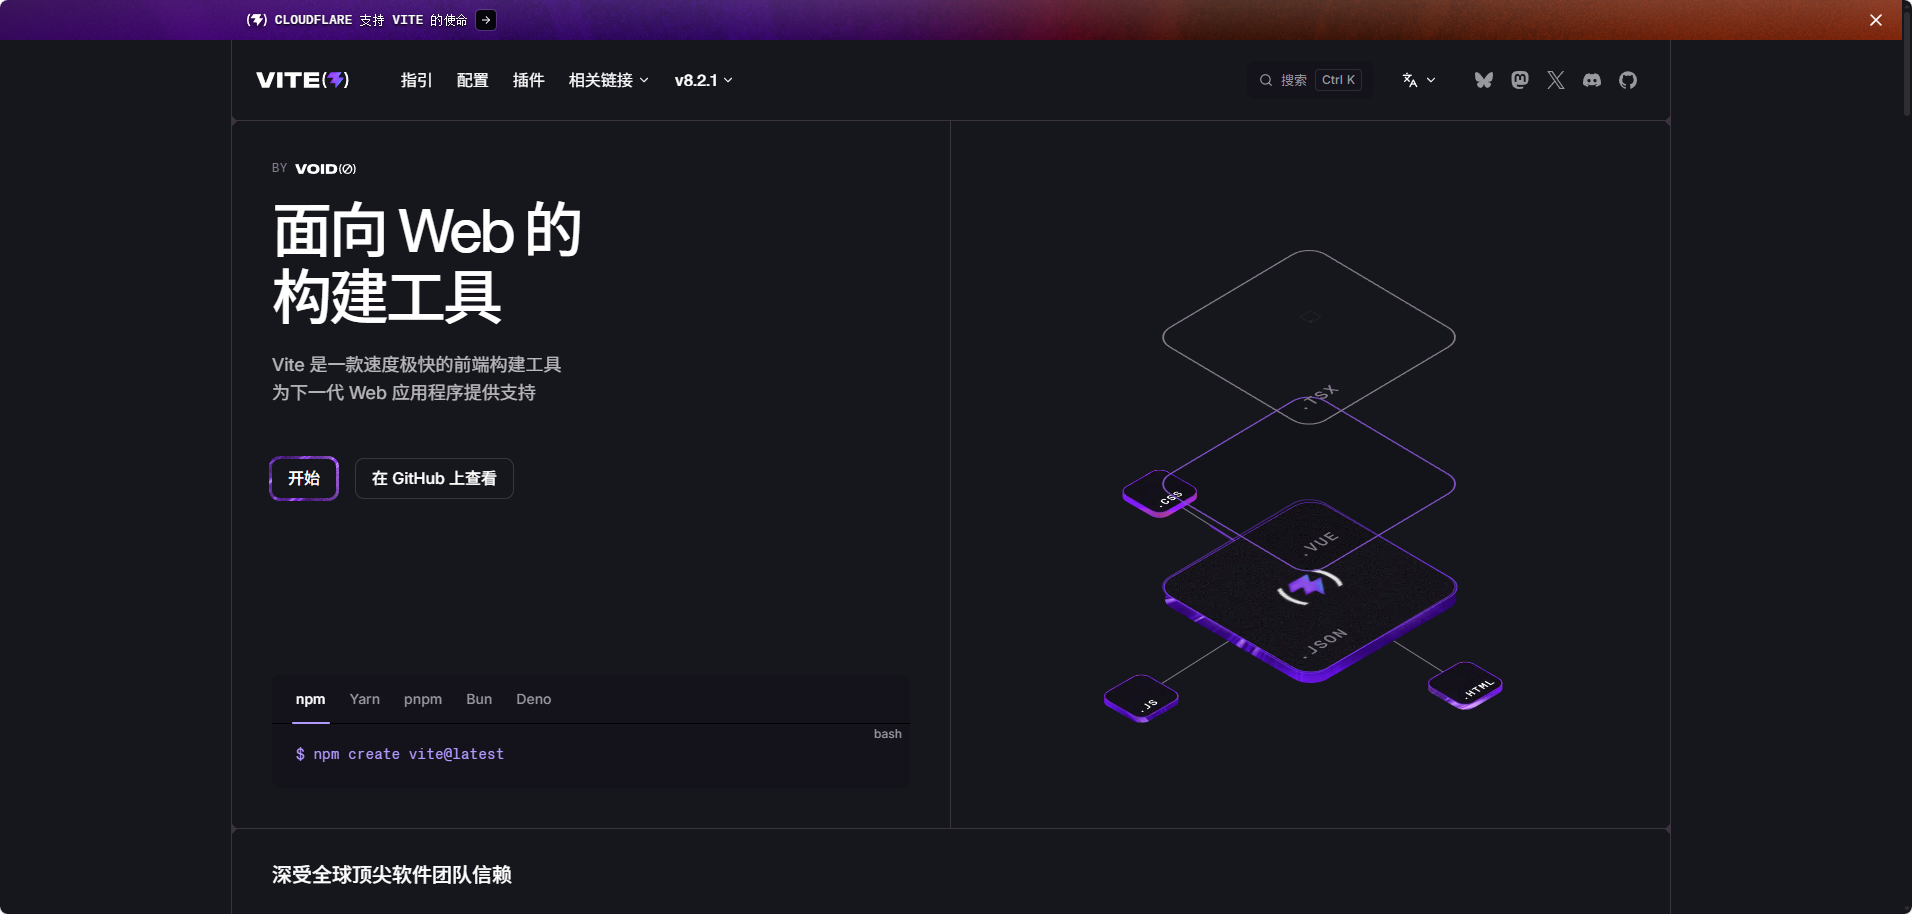Expand the 相关链接 dropdown menu
Image resolution: width=1912 pixels, height=914 pixels.
pyautogui.click(x=609, y=80)
